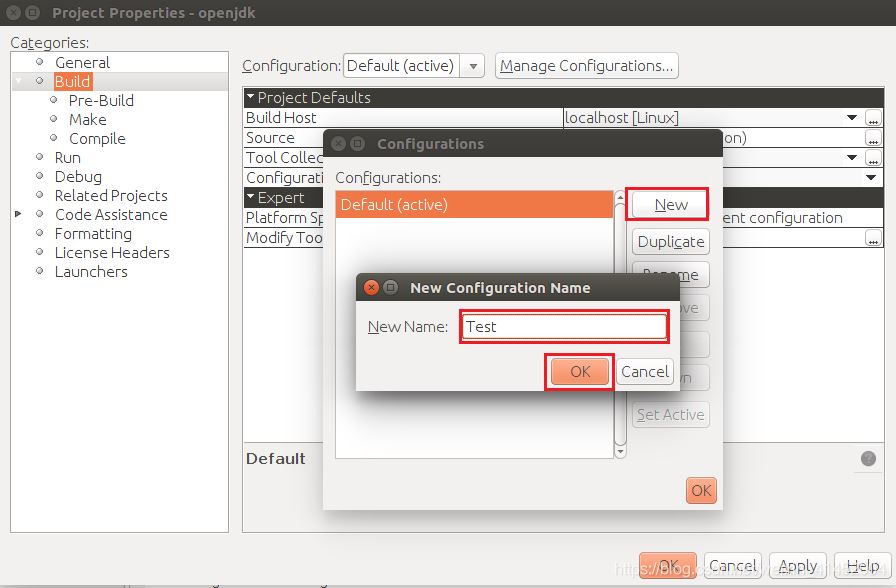Screen dimensions: 896x588
Task: Click the Build Host property label
Action: pyautogui.click(x=281, y=118)
